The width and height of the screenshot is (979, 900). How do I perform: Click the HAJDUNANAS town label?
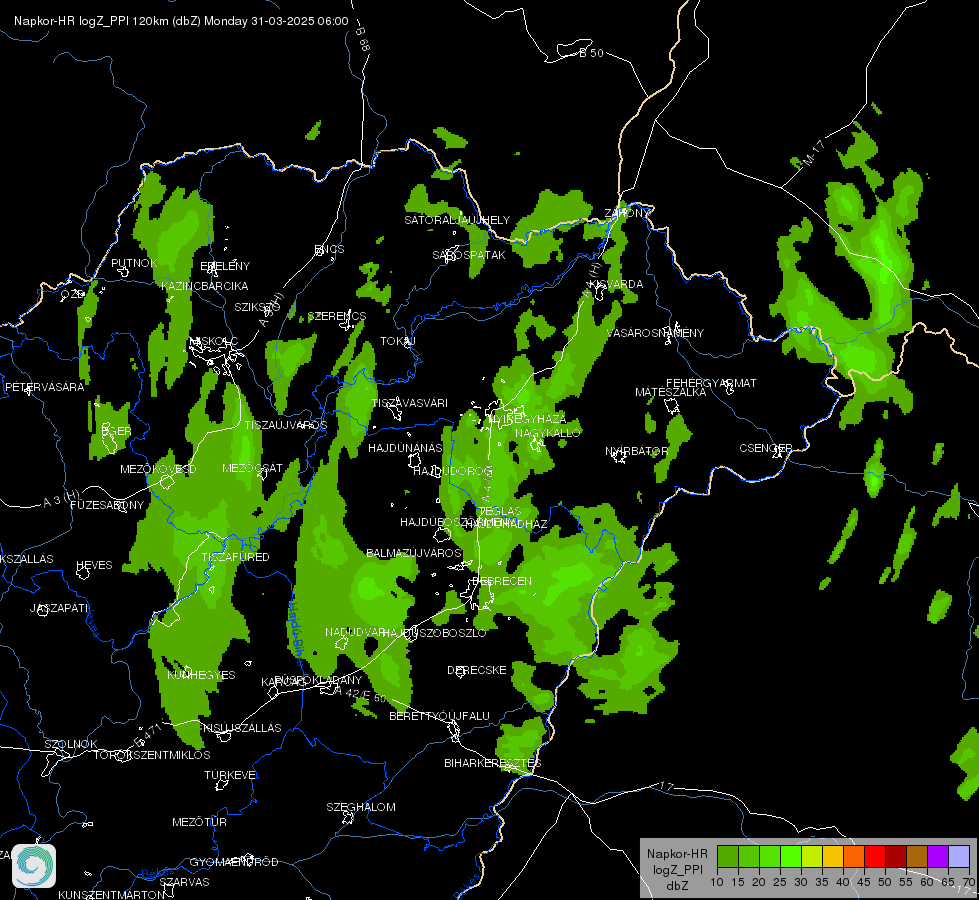(405, 448)
